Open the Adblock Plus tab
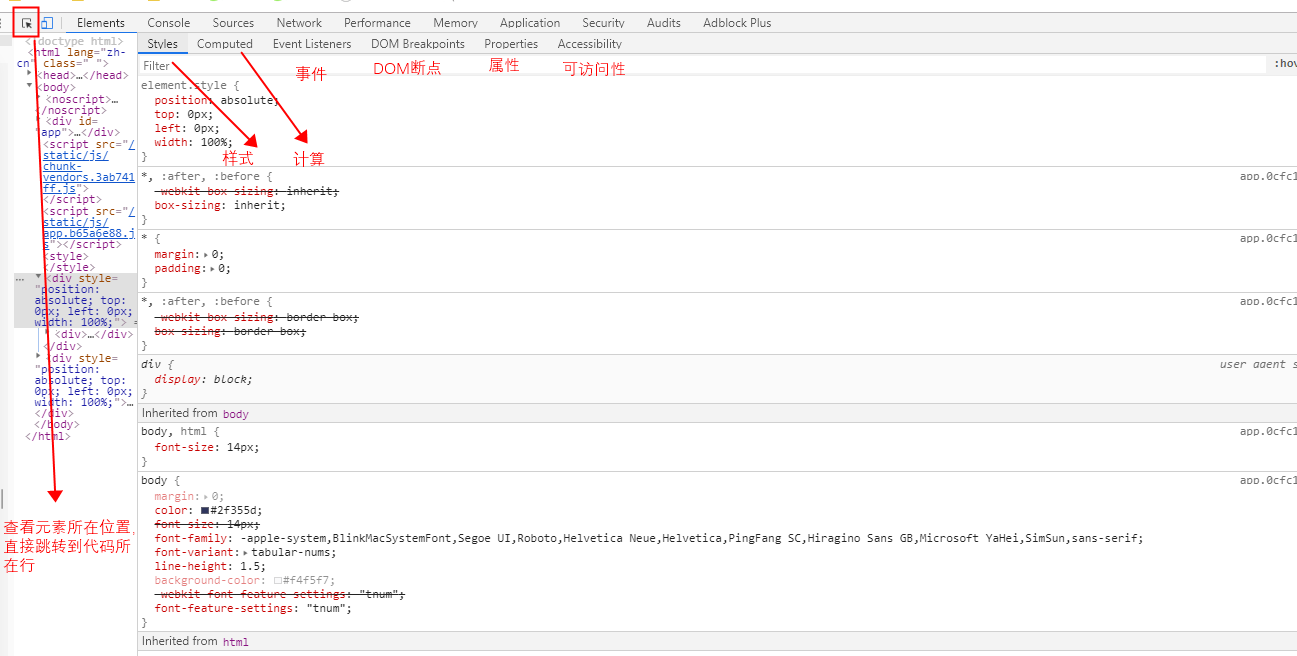Screen dimensions: 1297x656 (x=737, y=23)
